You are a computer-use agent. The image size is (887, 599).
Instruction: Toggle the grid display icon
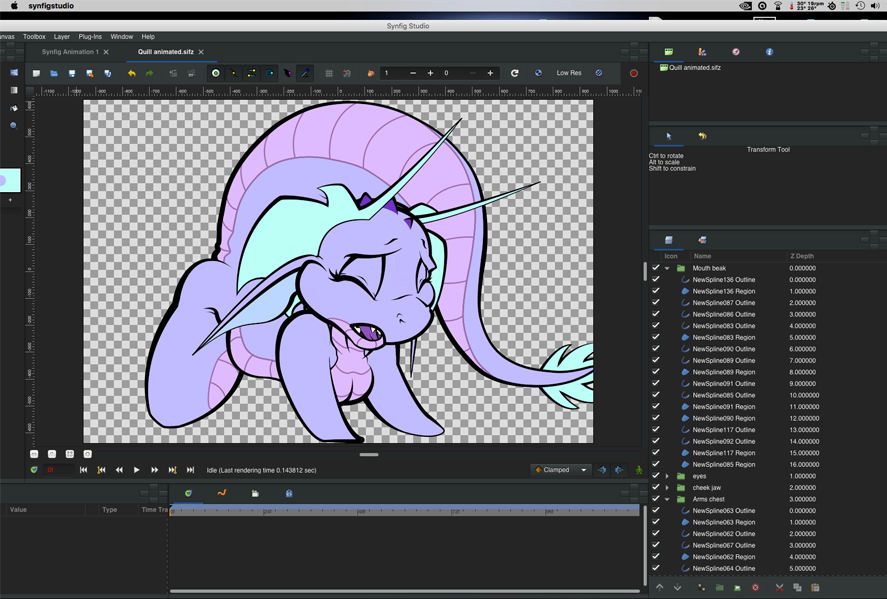[x=329, y=73]
